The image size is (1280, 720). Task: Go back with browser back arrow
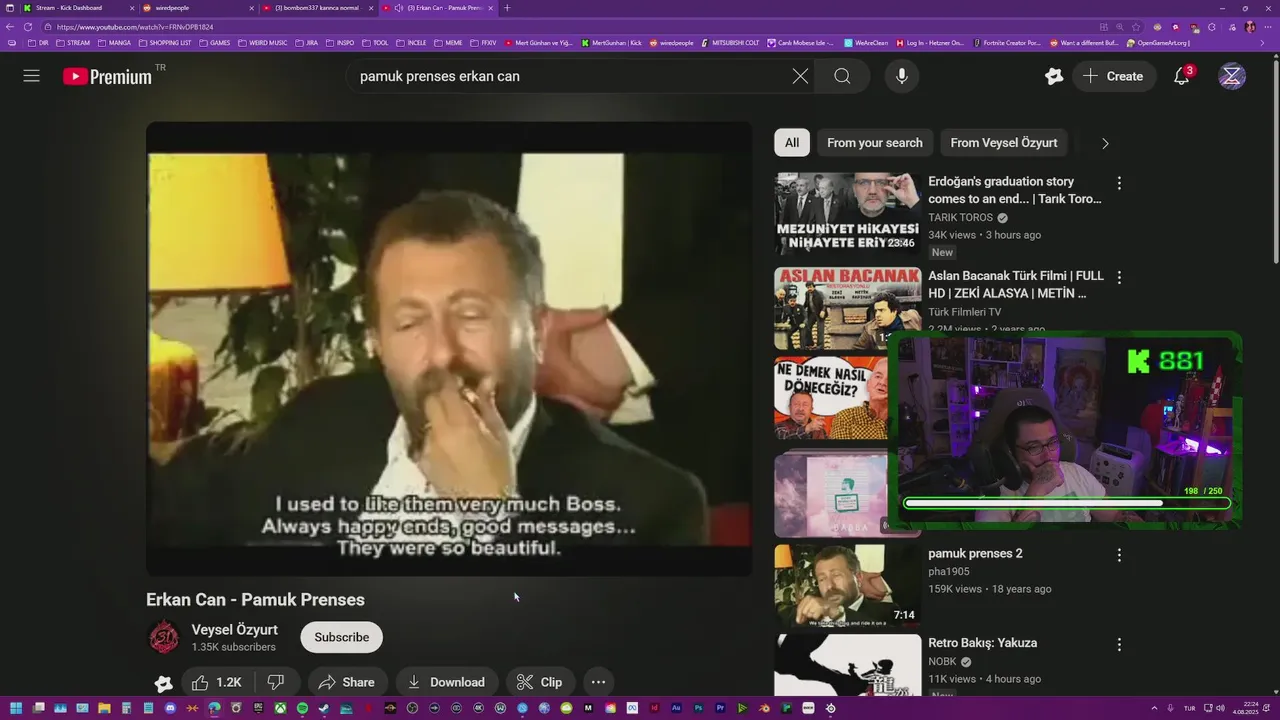click(x=10, y=27)
